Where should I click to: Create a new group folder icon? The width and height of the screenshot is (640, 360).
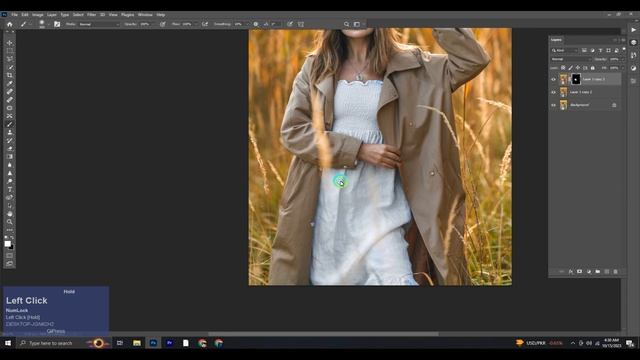[x=598, y=271]
